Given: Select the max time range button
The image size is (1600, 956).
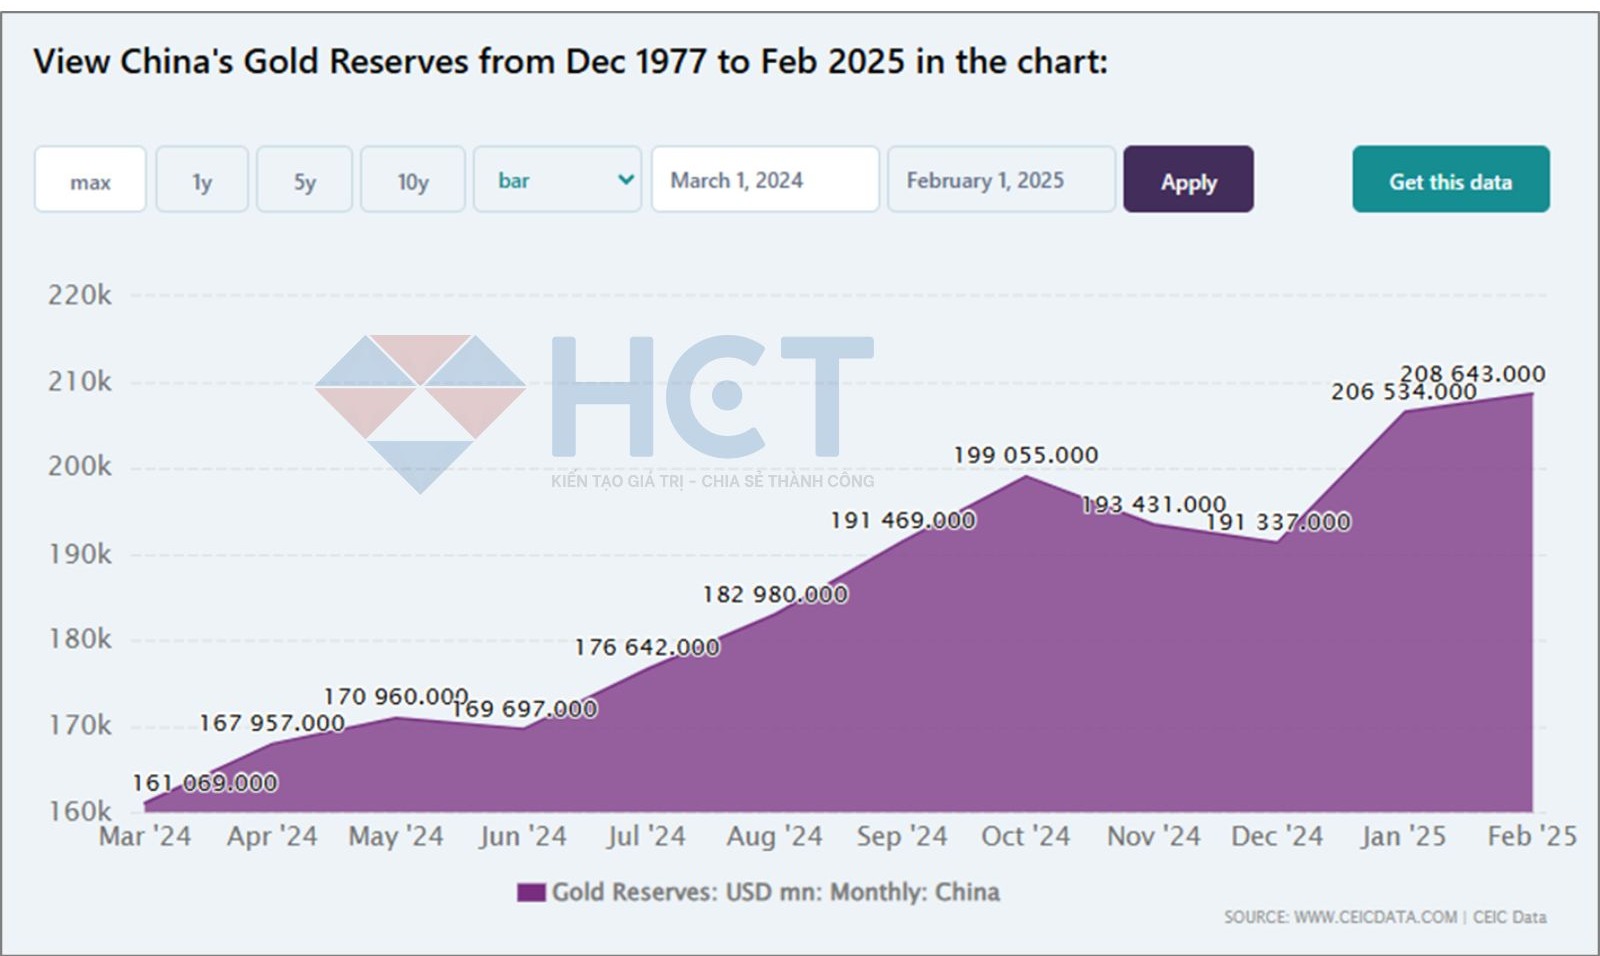Looking at the screenshot, I should coord(90,180).
